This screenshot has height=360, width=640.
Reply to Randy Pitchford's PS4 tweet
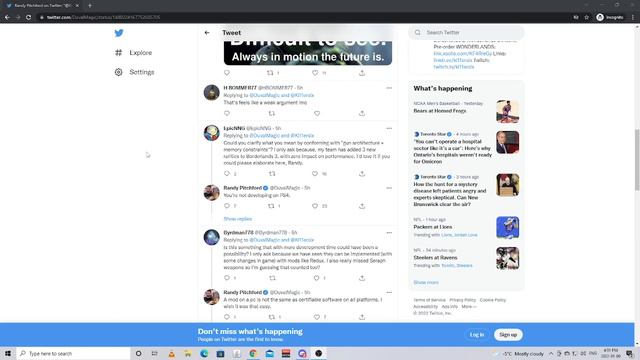[227, 206]
